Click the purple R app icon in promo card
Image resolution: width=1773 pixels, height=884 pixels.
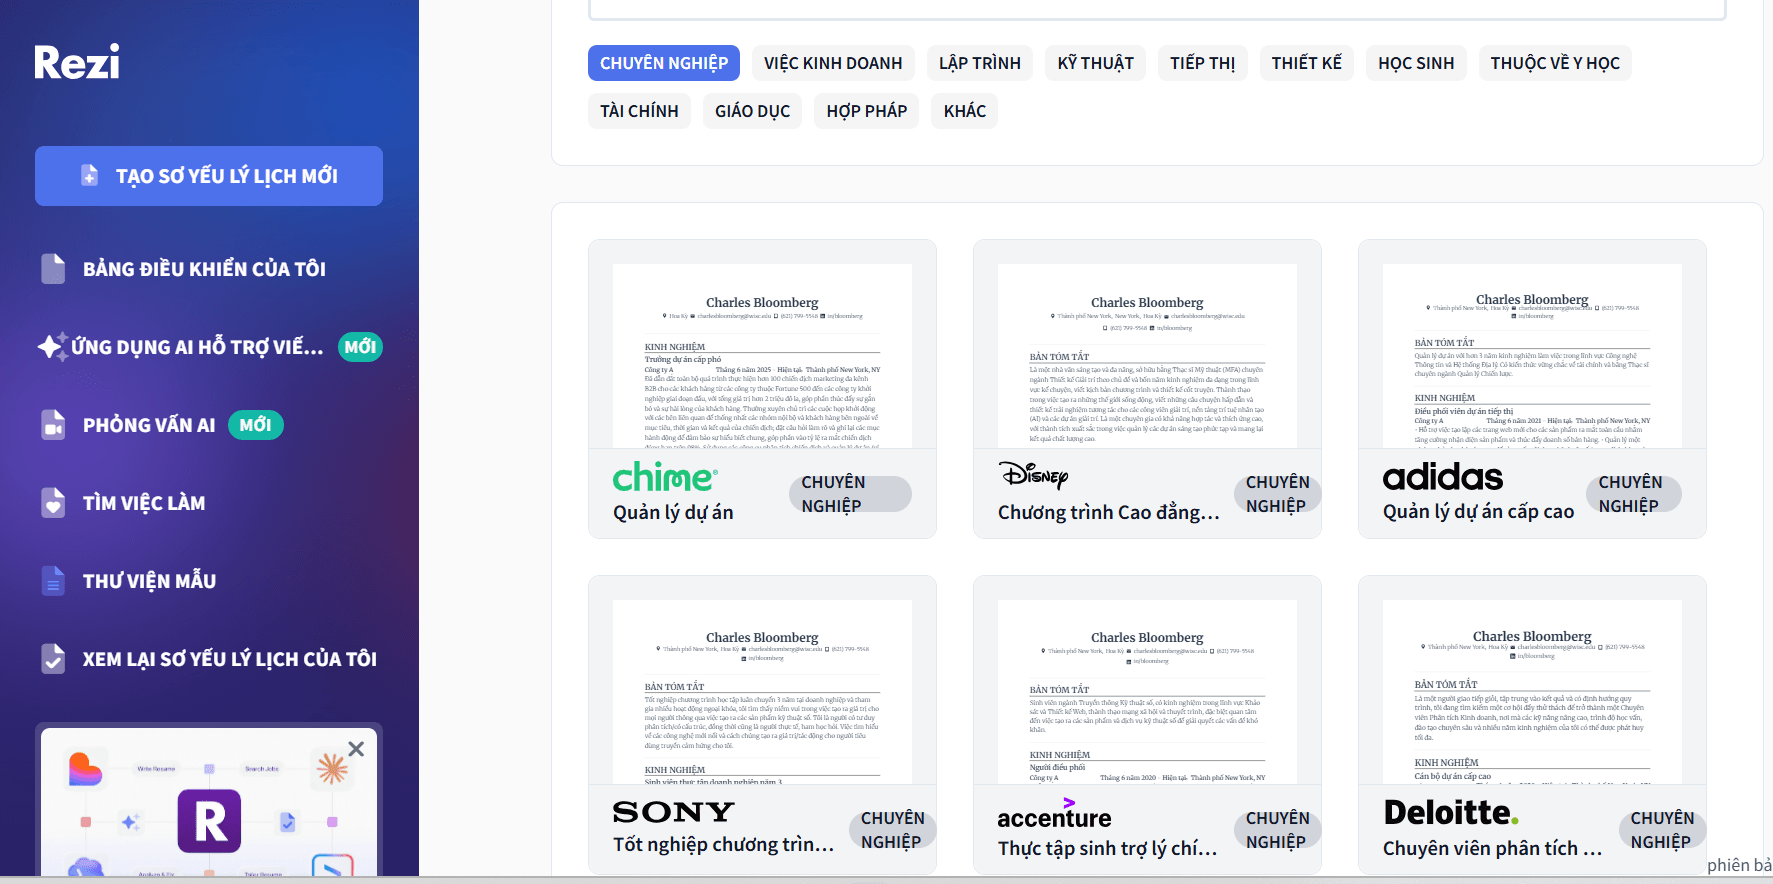tap(209, 821)
